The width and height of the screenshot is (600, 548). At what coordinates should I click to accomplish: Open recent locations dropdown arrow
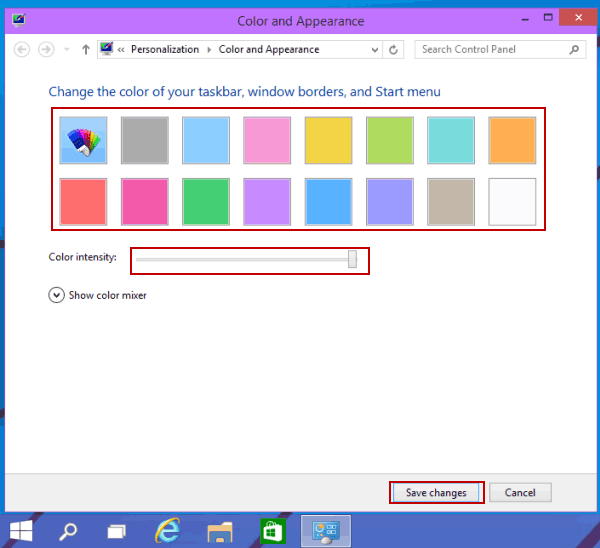[x=67, y=49]
